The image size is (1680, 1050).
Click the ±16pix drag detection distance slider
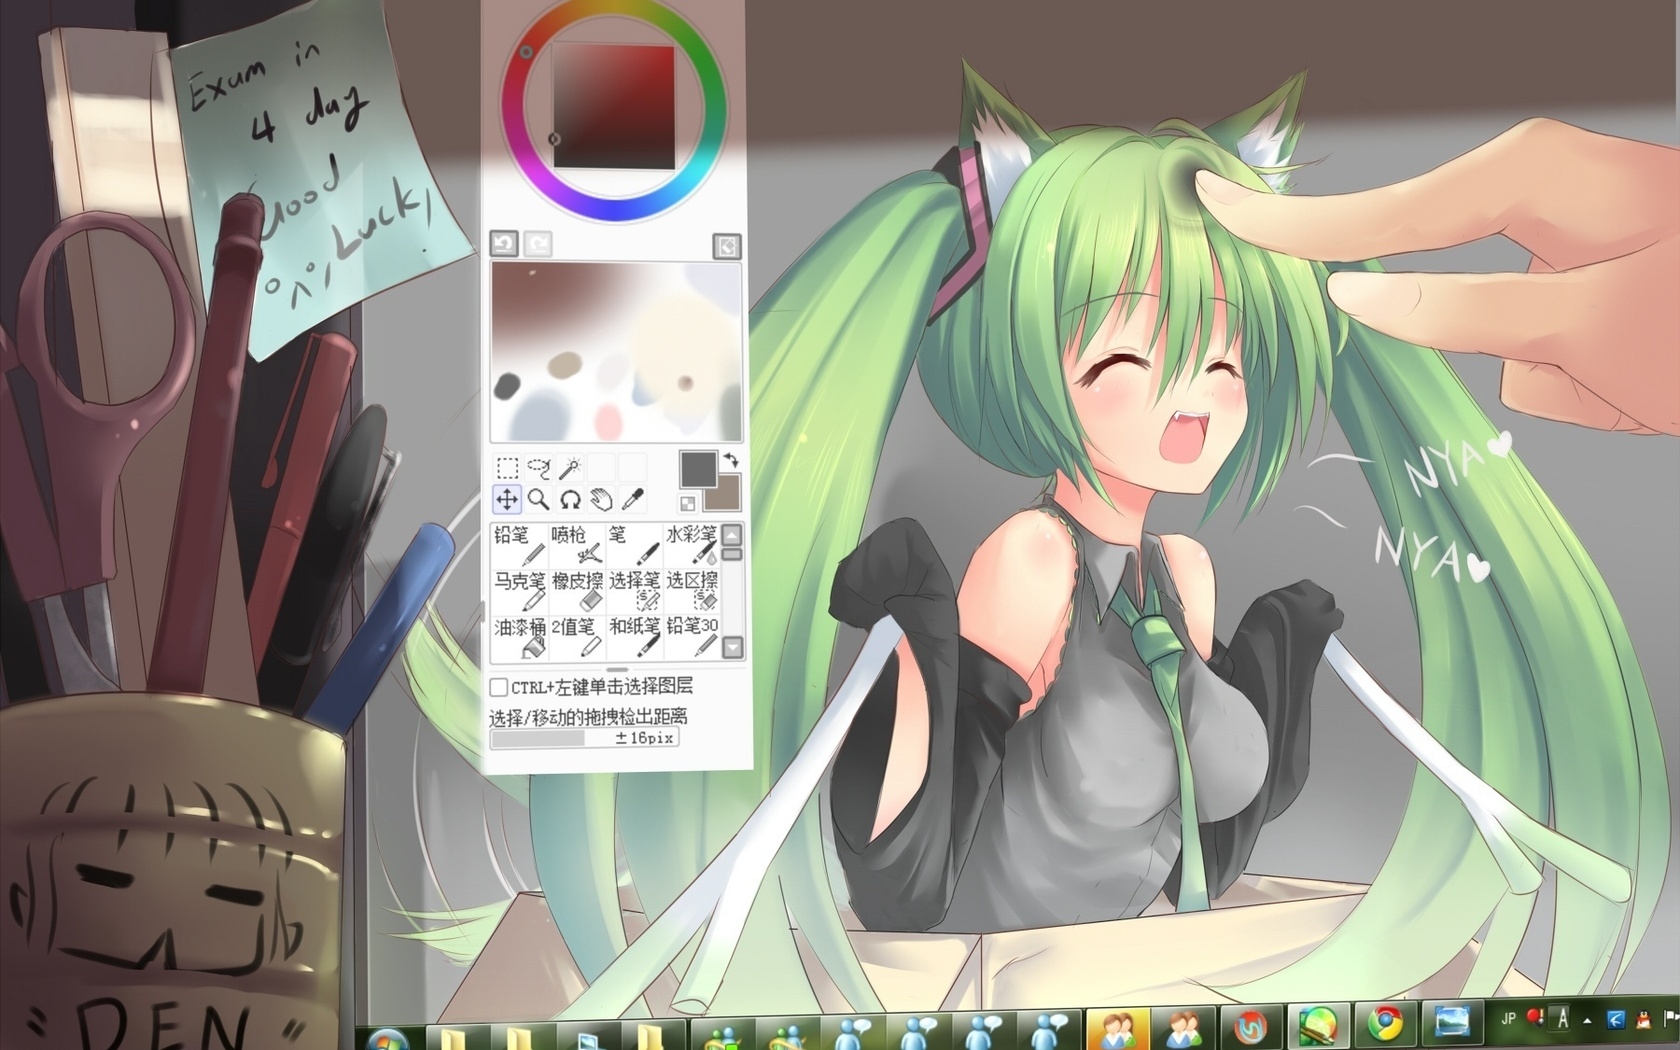585,738
